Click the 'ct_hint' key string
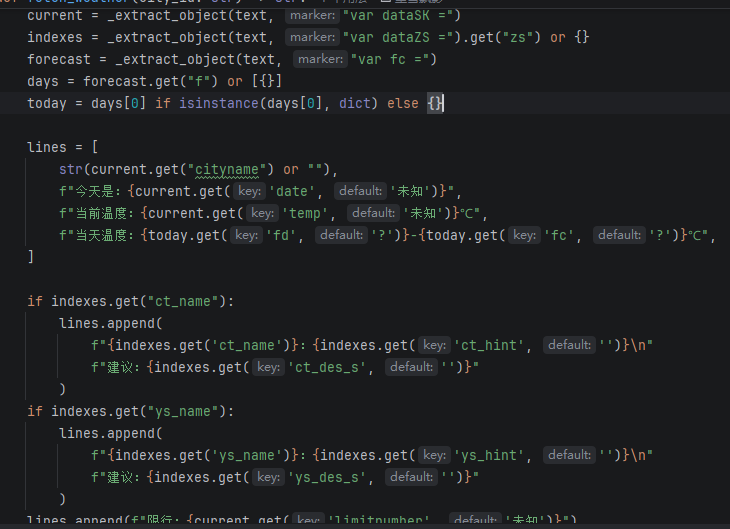 click(x=489, y=346)
